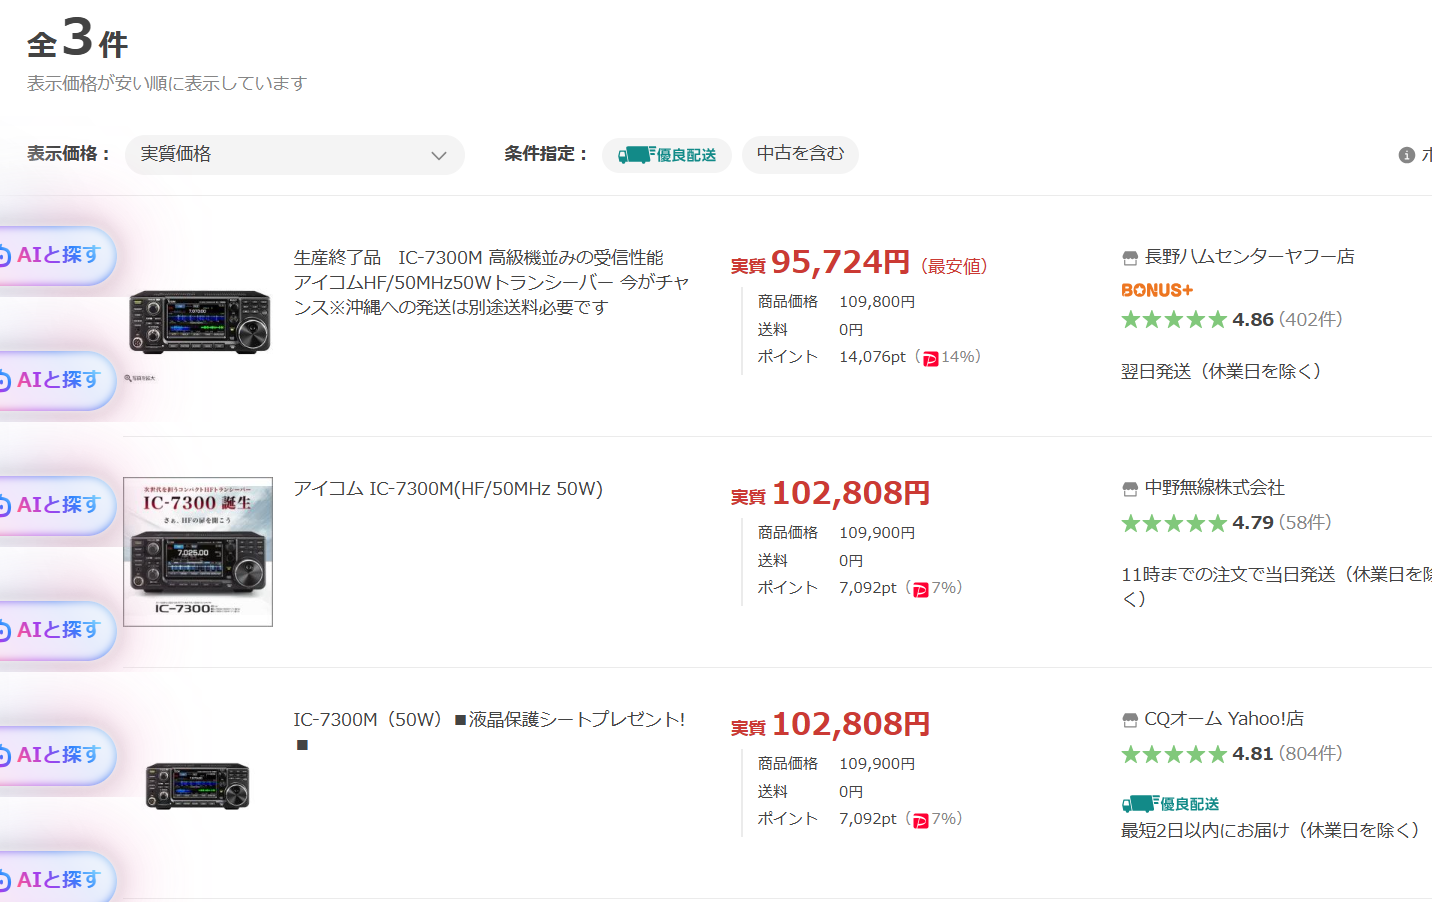Toggle the 優良配送 delivery filter
Image resolution: width=1432 pixels, height=902 pixels.
(x=667, y=155)
